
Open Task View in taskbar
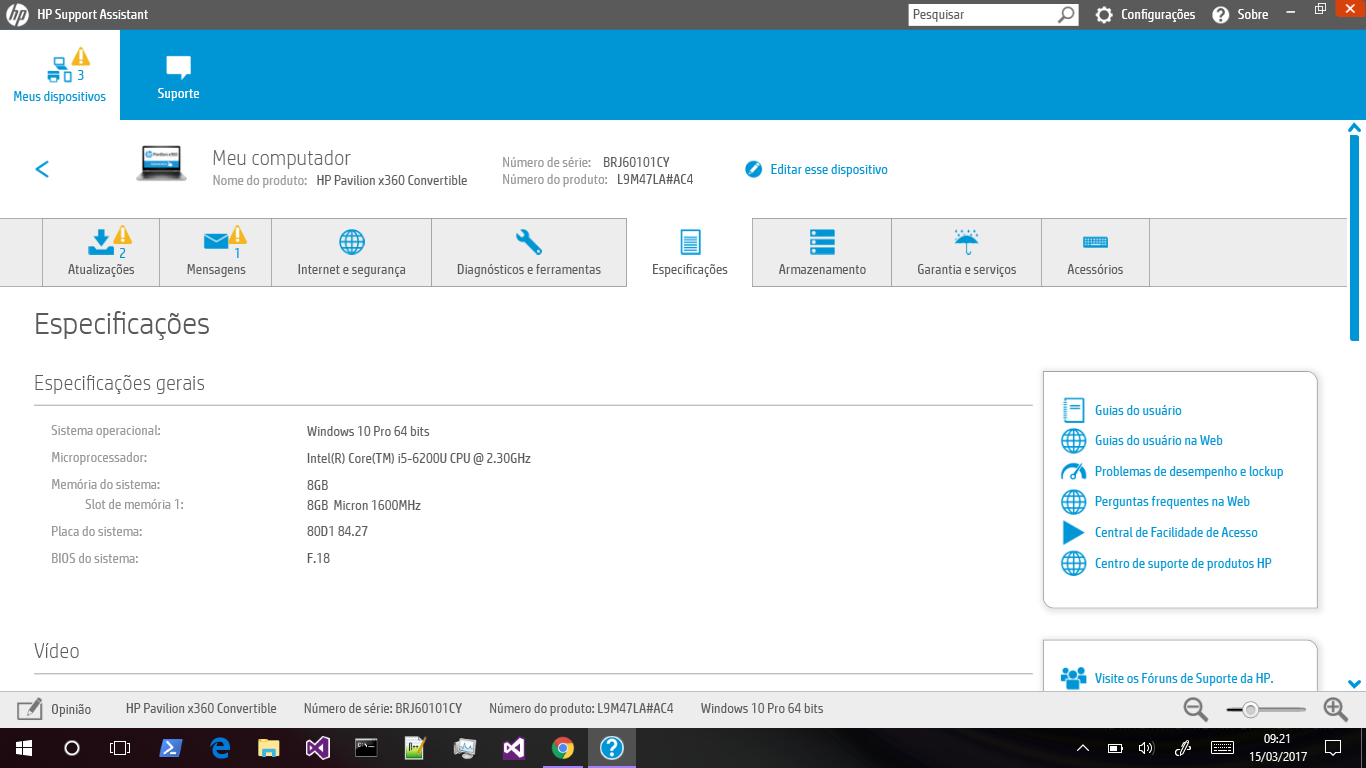click(120, 748)
